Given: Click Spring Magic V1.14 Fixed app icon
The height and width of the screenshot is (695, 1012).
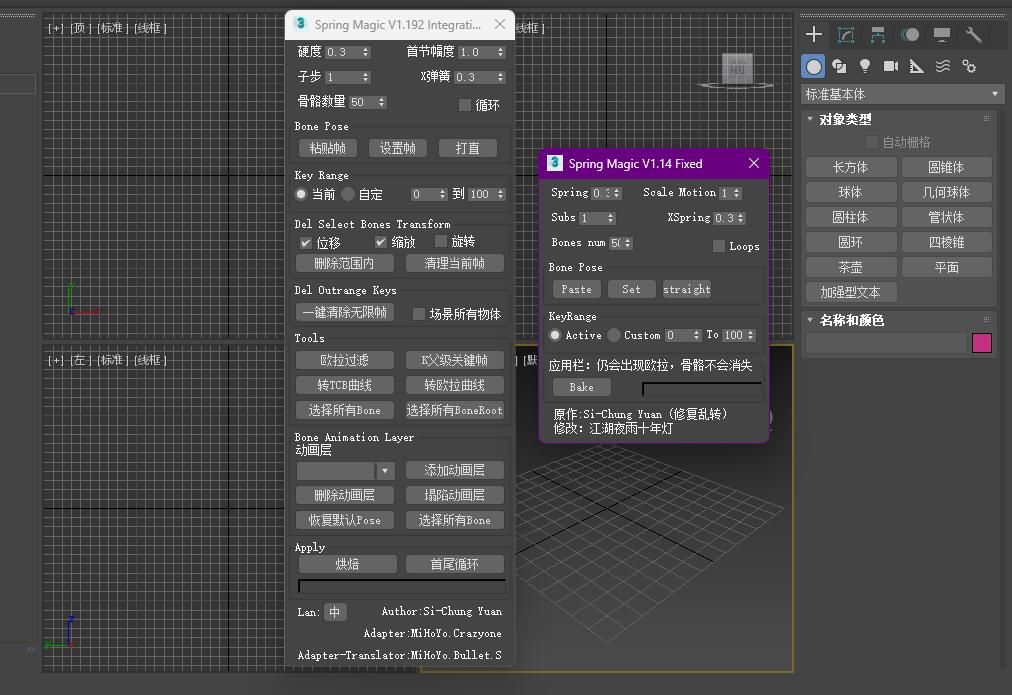Looking at the screenshot, I should click(554, 163).
